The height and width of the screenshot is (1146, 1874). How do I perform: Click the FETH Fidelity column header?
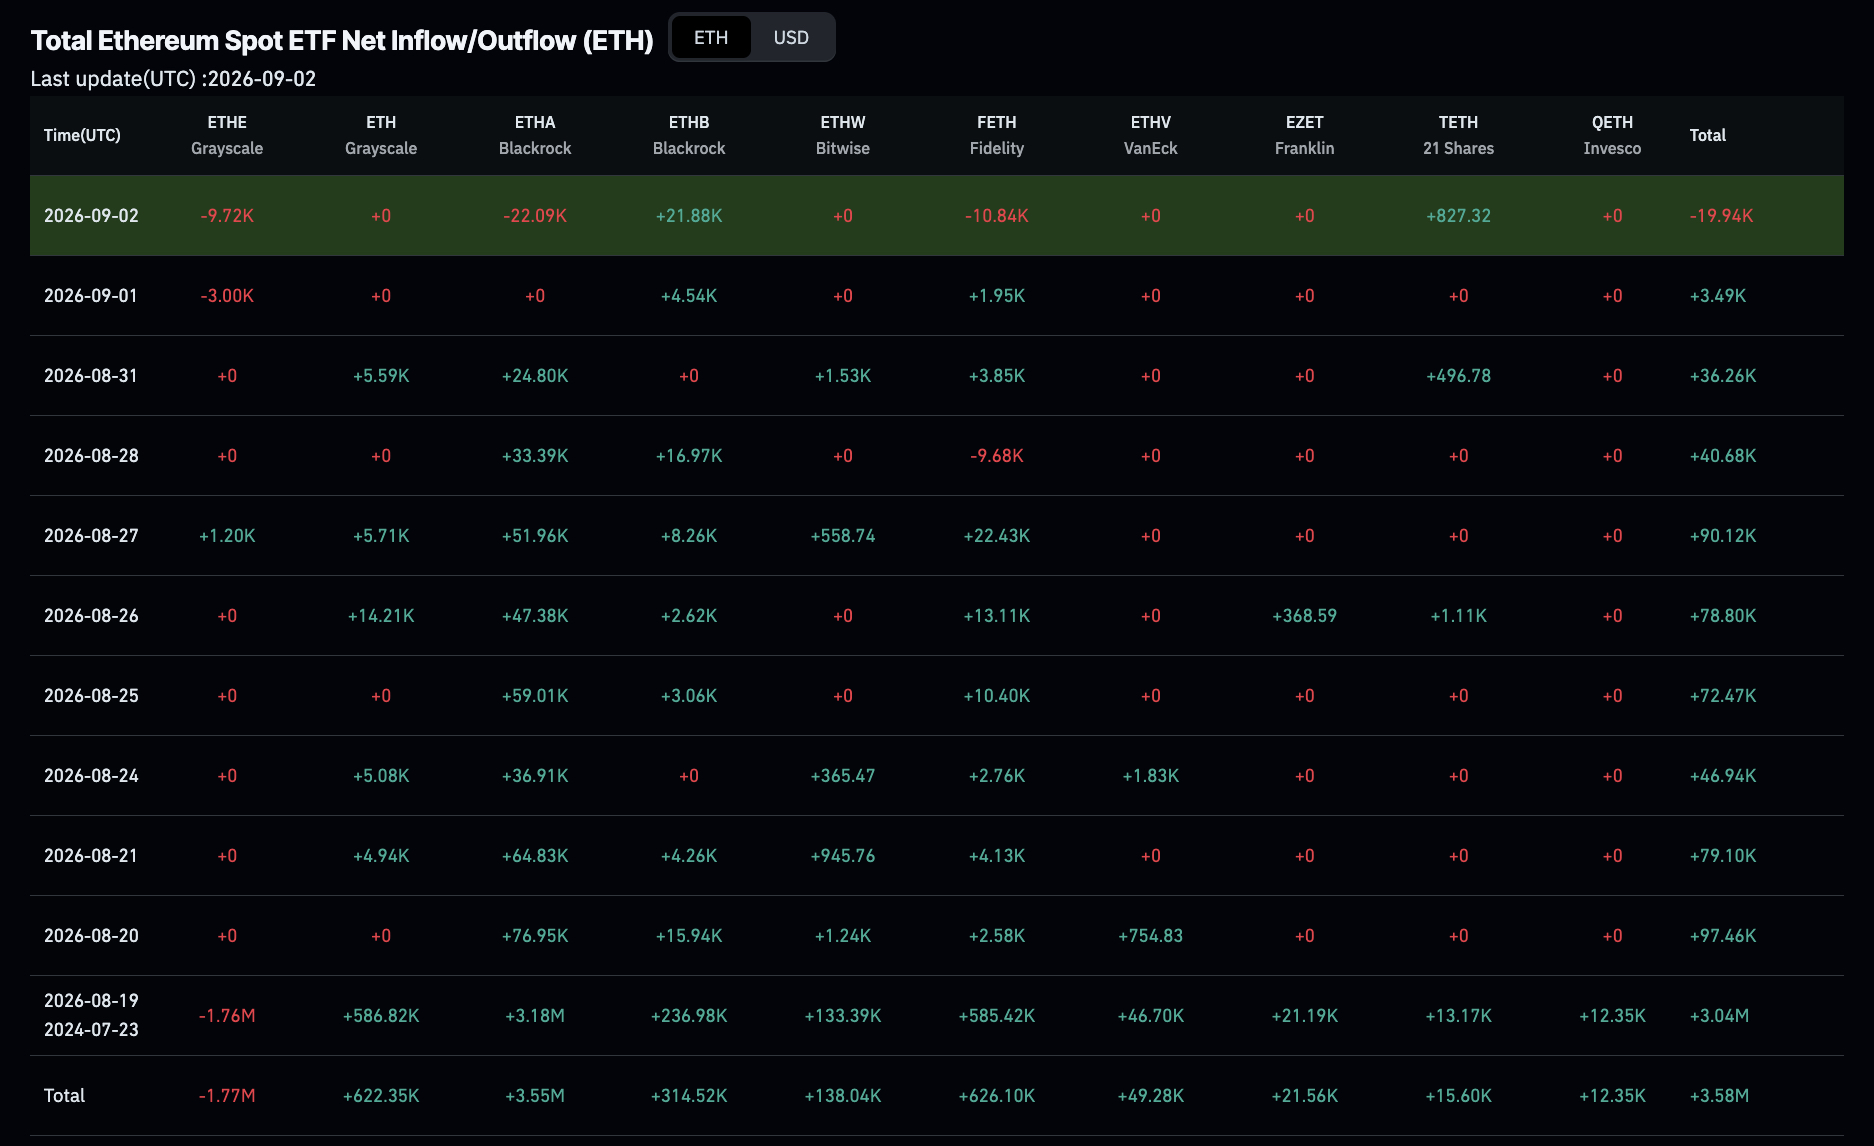pyautogui.click(x=997, y=135)
